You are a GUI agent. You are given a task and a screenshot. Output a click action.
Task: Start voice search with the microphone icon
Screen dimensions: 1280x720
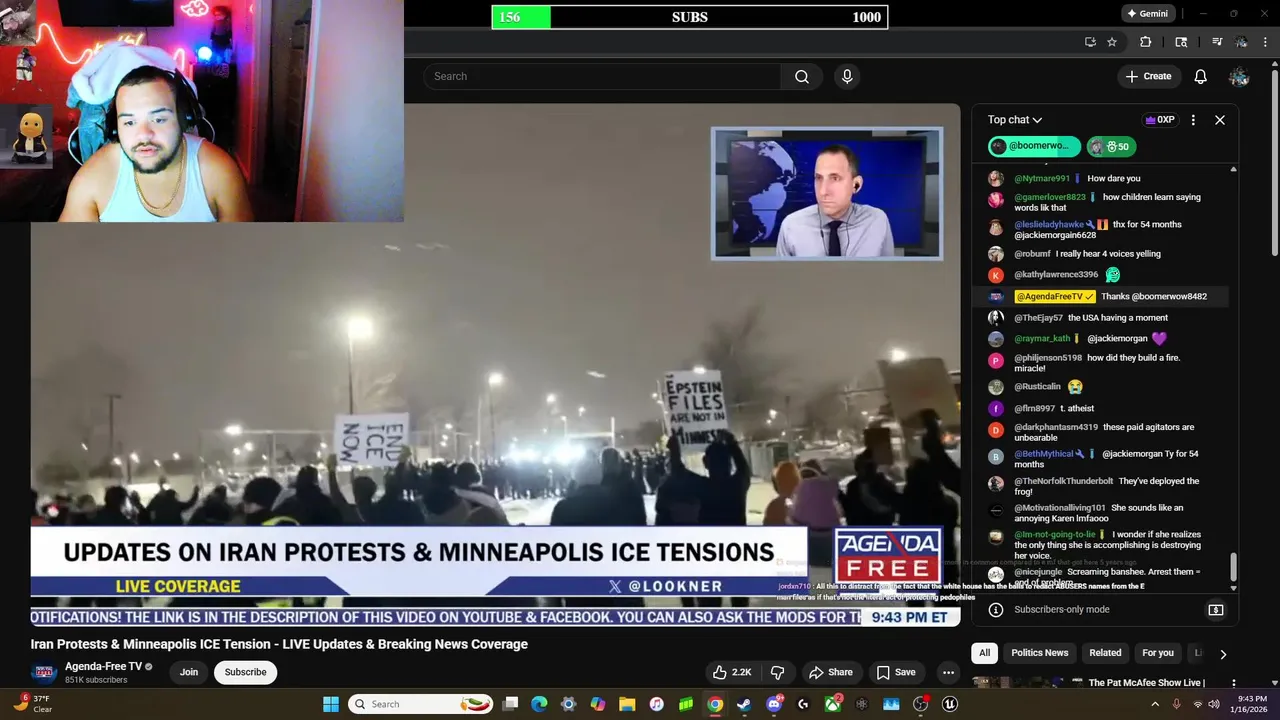click(x=847, y=77)
